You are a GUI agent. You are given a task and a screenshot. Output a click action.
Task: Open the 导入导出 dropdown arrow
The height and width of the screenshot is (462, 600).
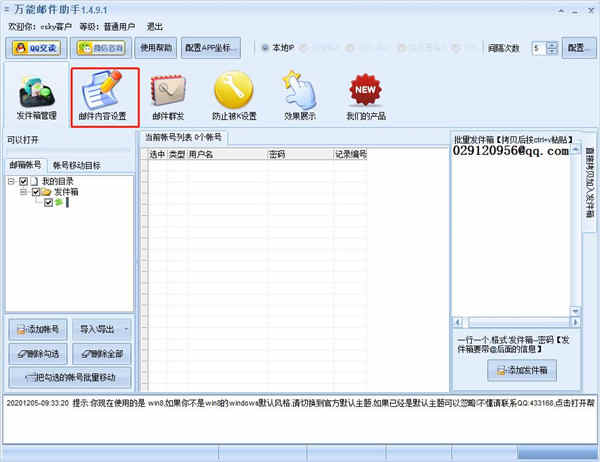pos(126,329)
